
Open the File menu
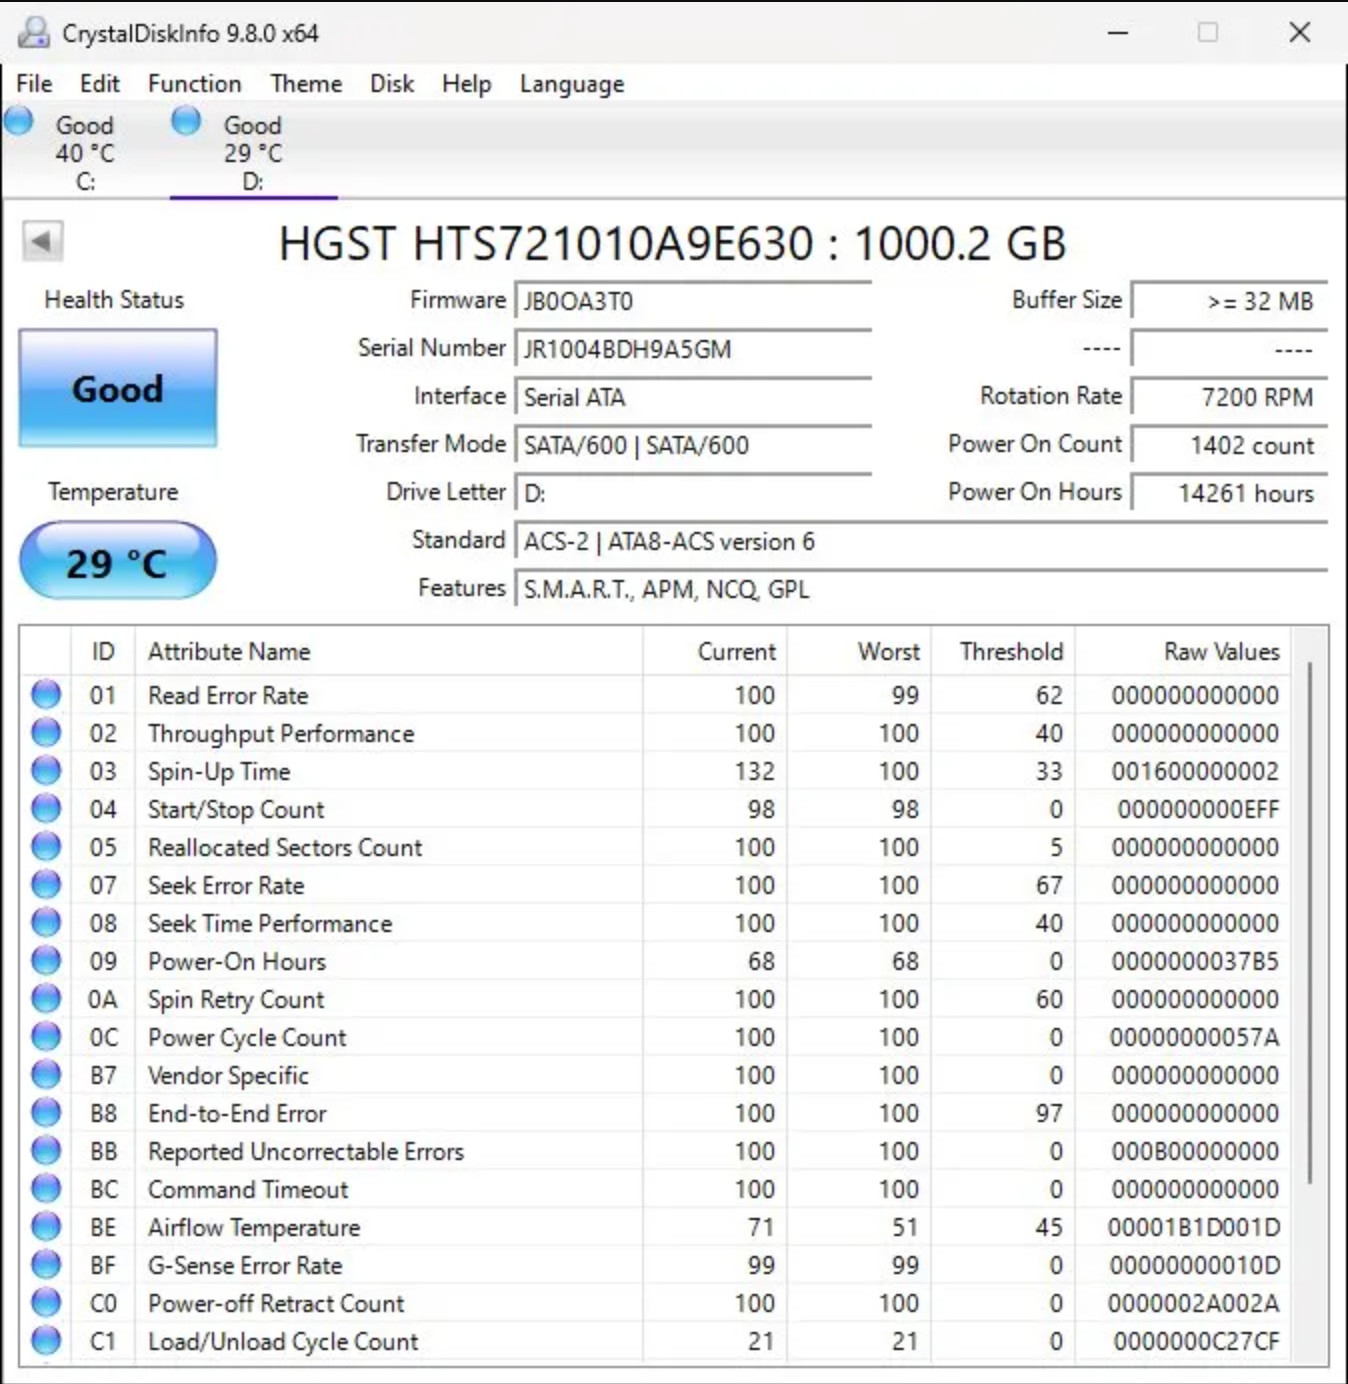(x=34, y=84)
